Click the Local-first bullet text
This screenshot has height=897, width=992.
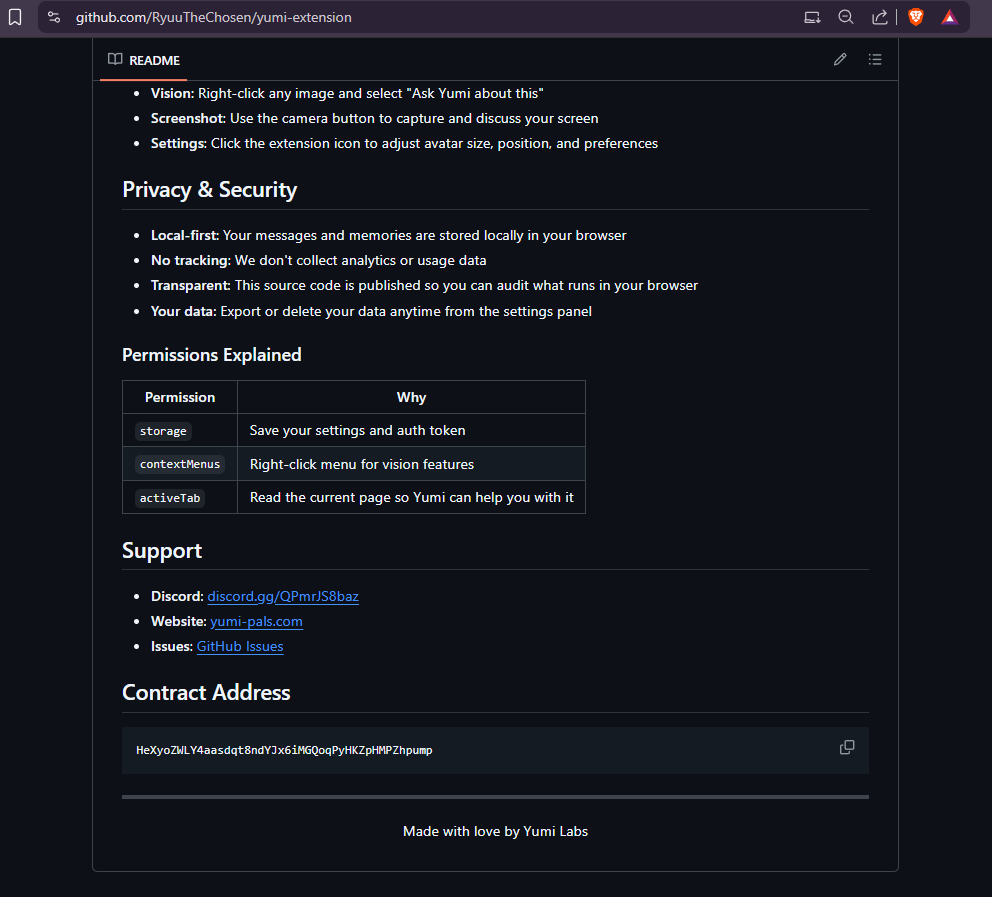(388, 235)
